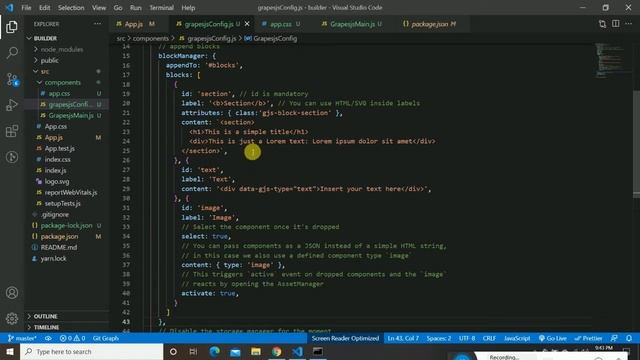Open the feedback icon in status bar
This screenshot has height=360, width=640.
click(614, 338)
